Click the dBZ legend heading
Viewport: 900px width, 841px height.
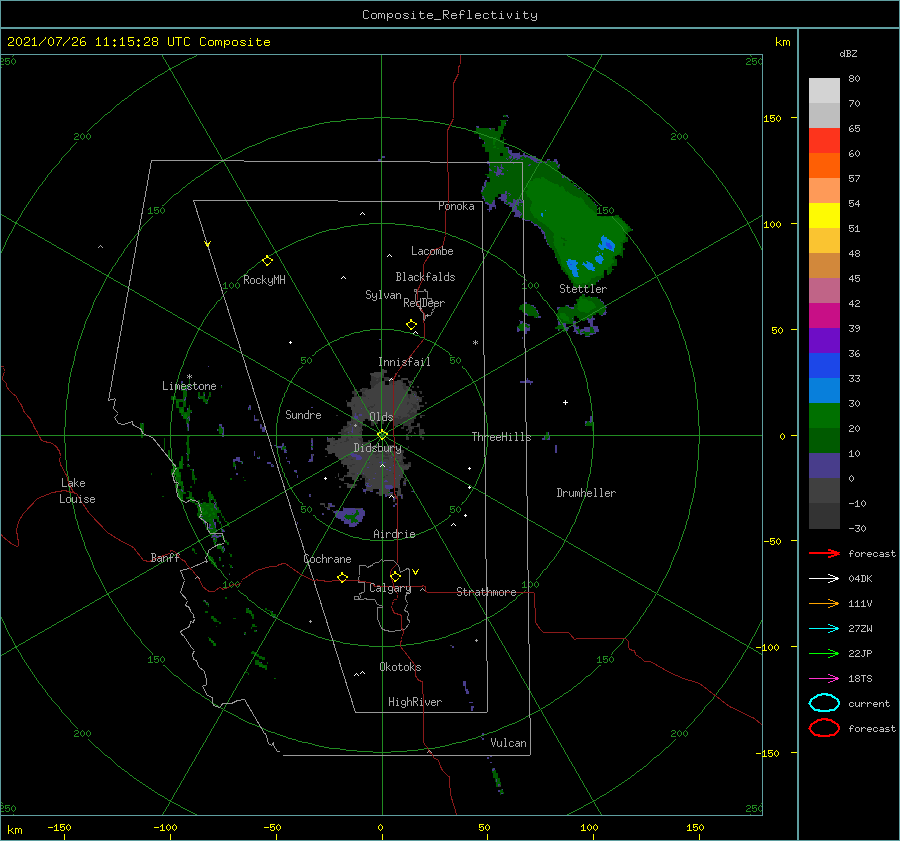tap(848, 53)
